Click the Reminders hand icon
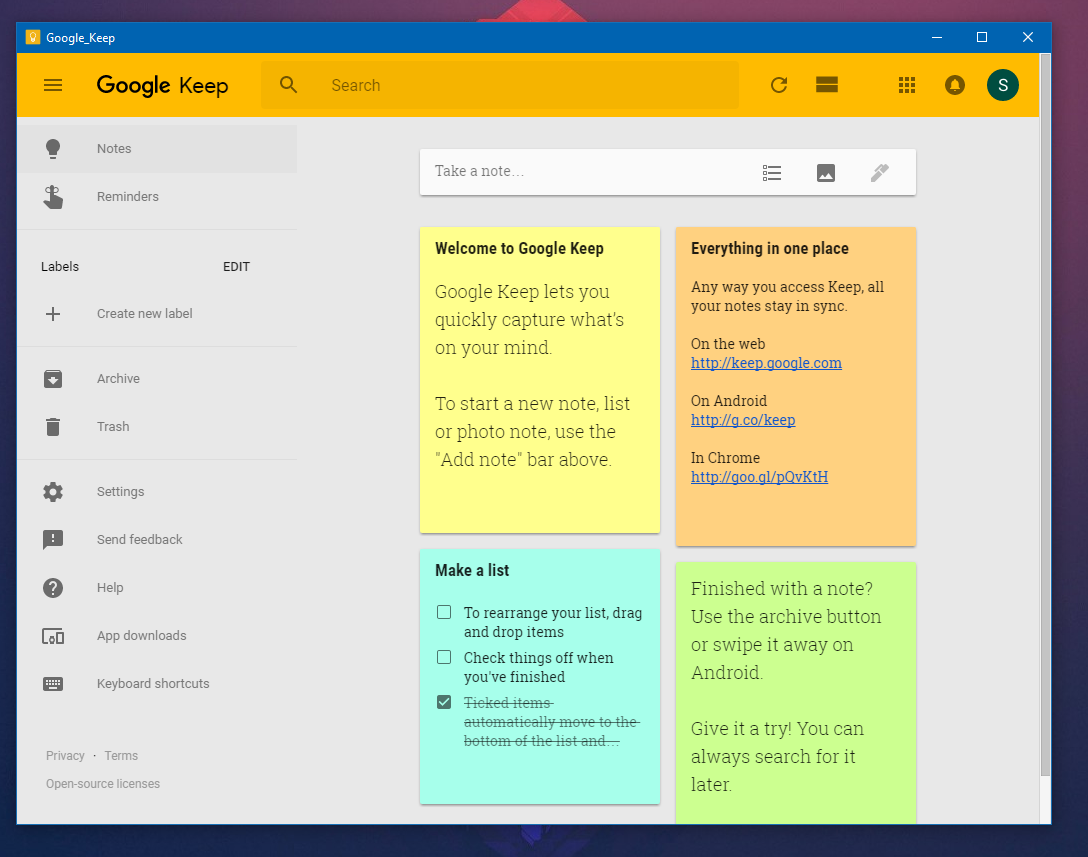This screenshot has width=1088, height=857. coord(53,197)
